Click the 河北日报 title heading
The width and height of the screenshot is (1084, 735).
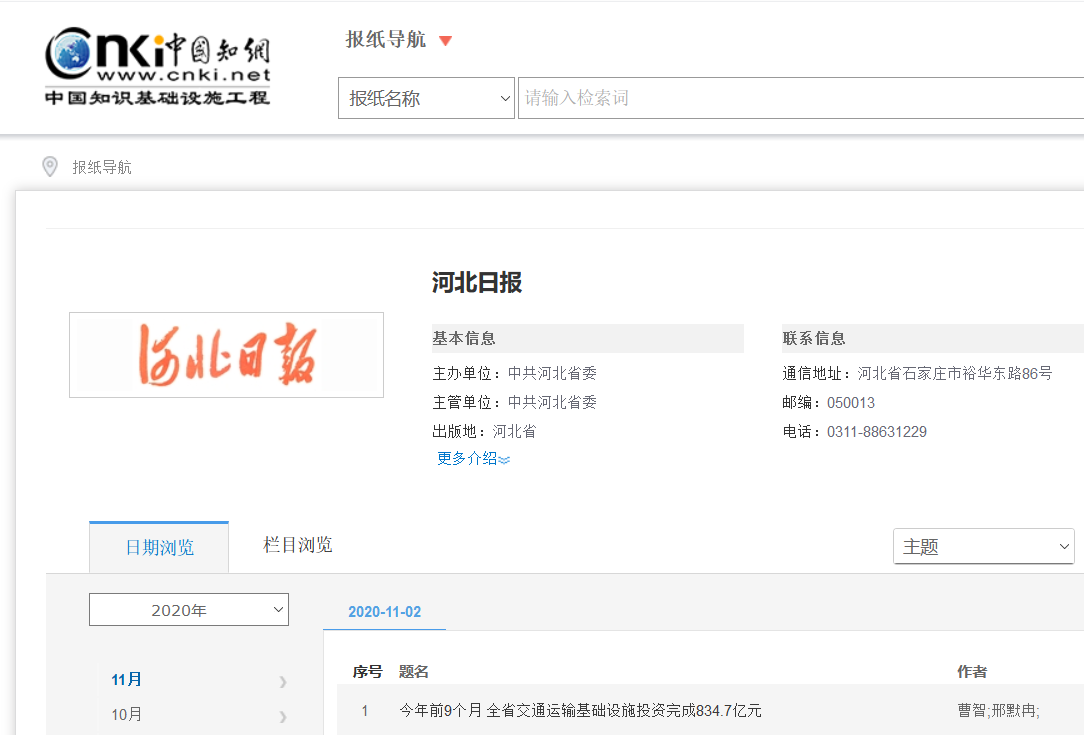[477, 282]
